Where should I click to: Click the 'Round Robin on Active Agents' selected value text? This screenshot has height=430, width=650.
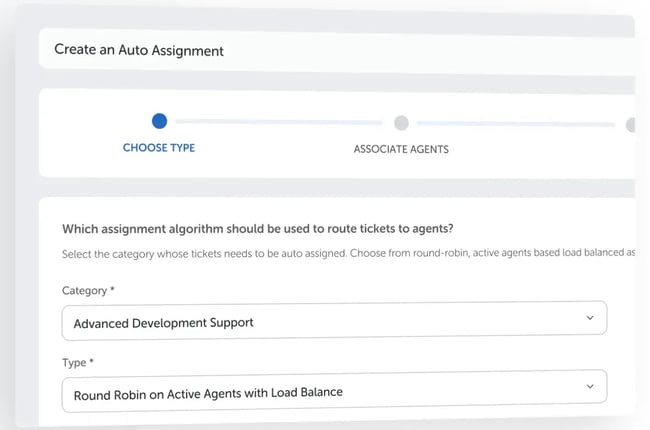pos(208,393)
